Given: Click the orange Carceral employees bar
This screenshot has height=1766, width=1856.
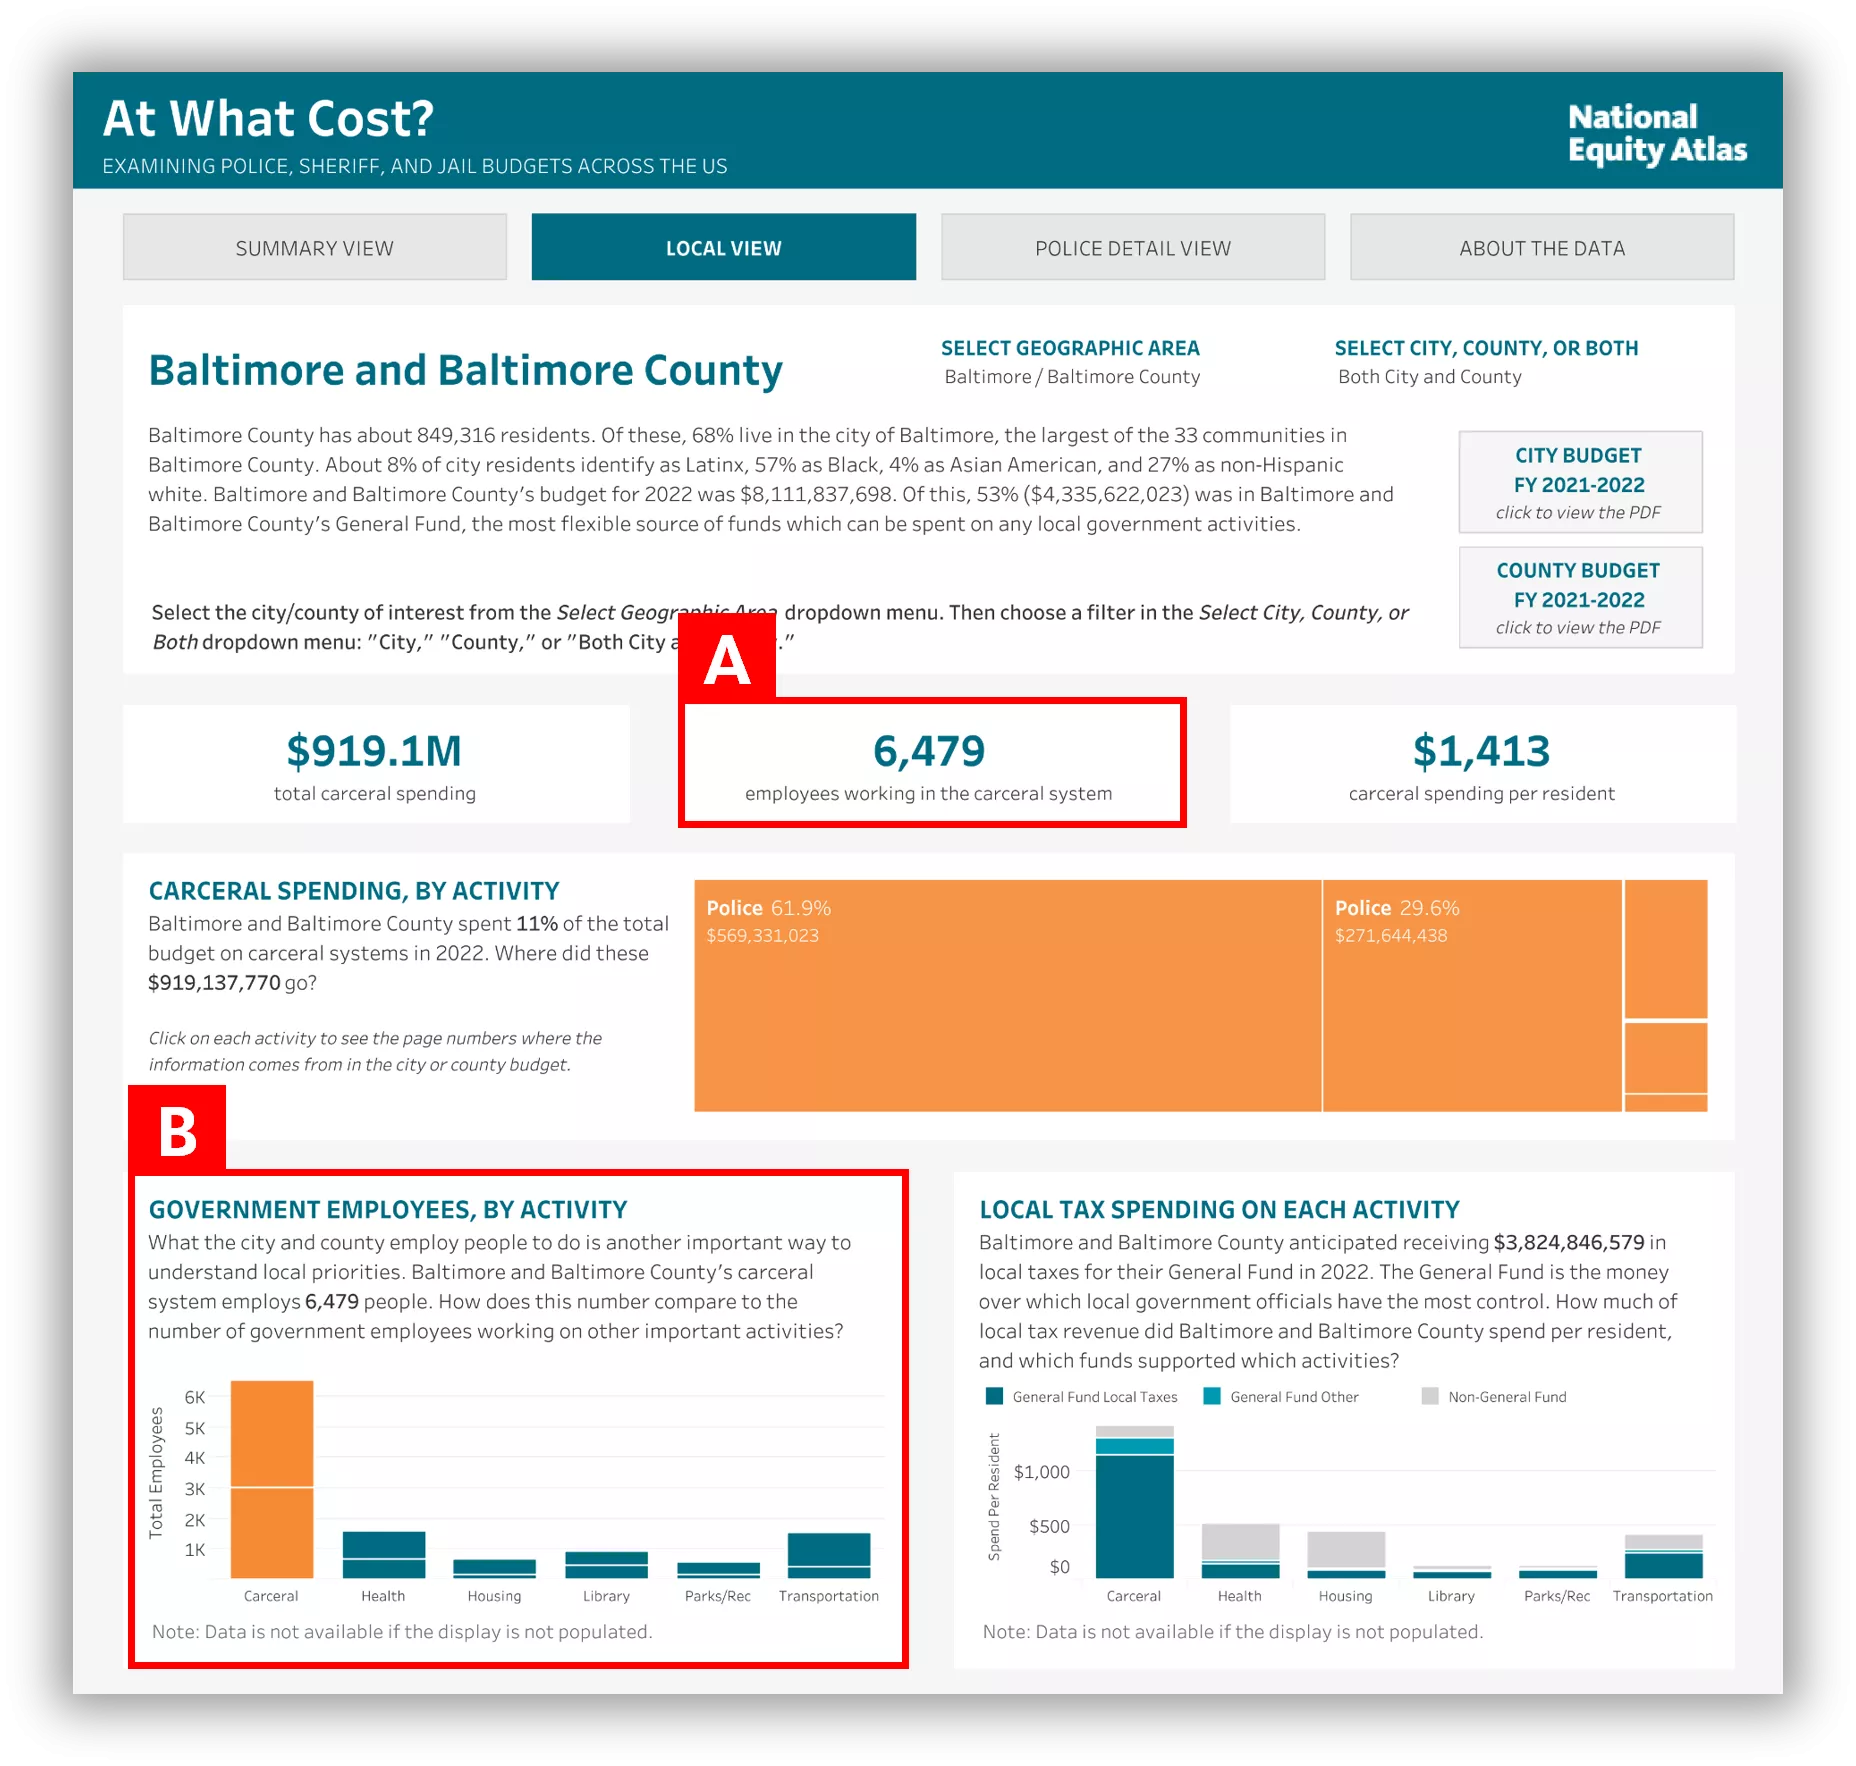Looking at the screenshot, I should (x=272, y=1480).
